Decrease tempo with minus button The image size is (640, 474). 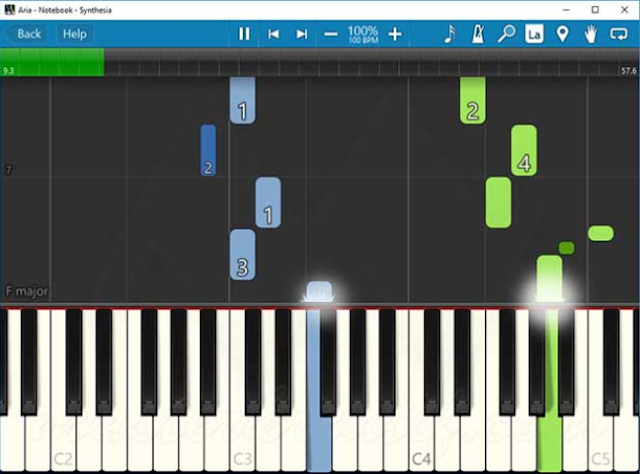point(331,34)
